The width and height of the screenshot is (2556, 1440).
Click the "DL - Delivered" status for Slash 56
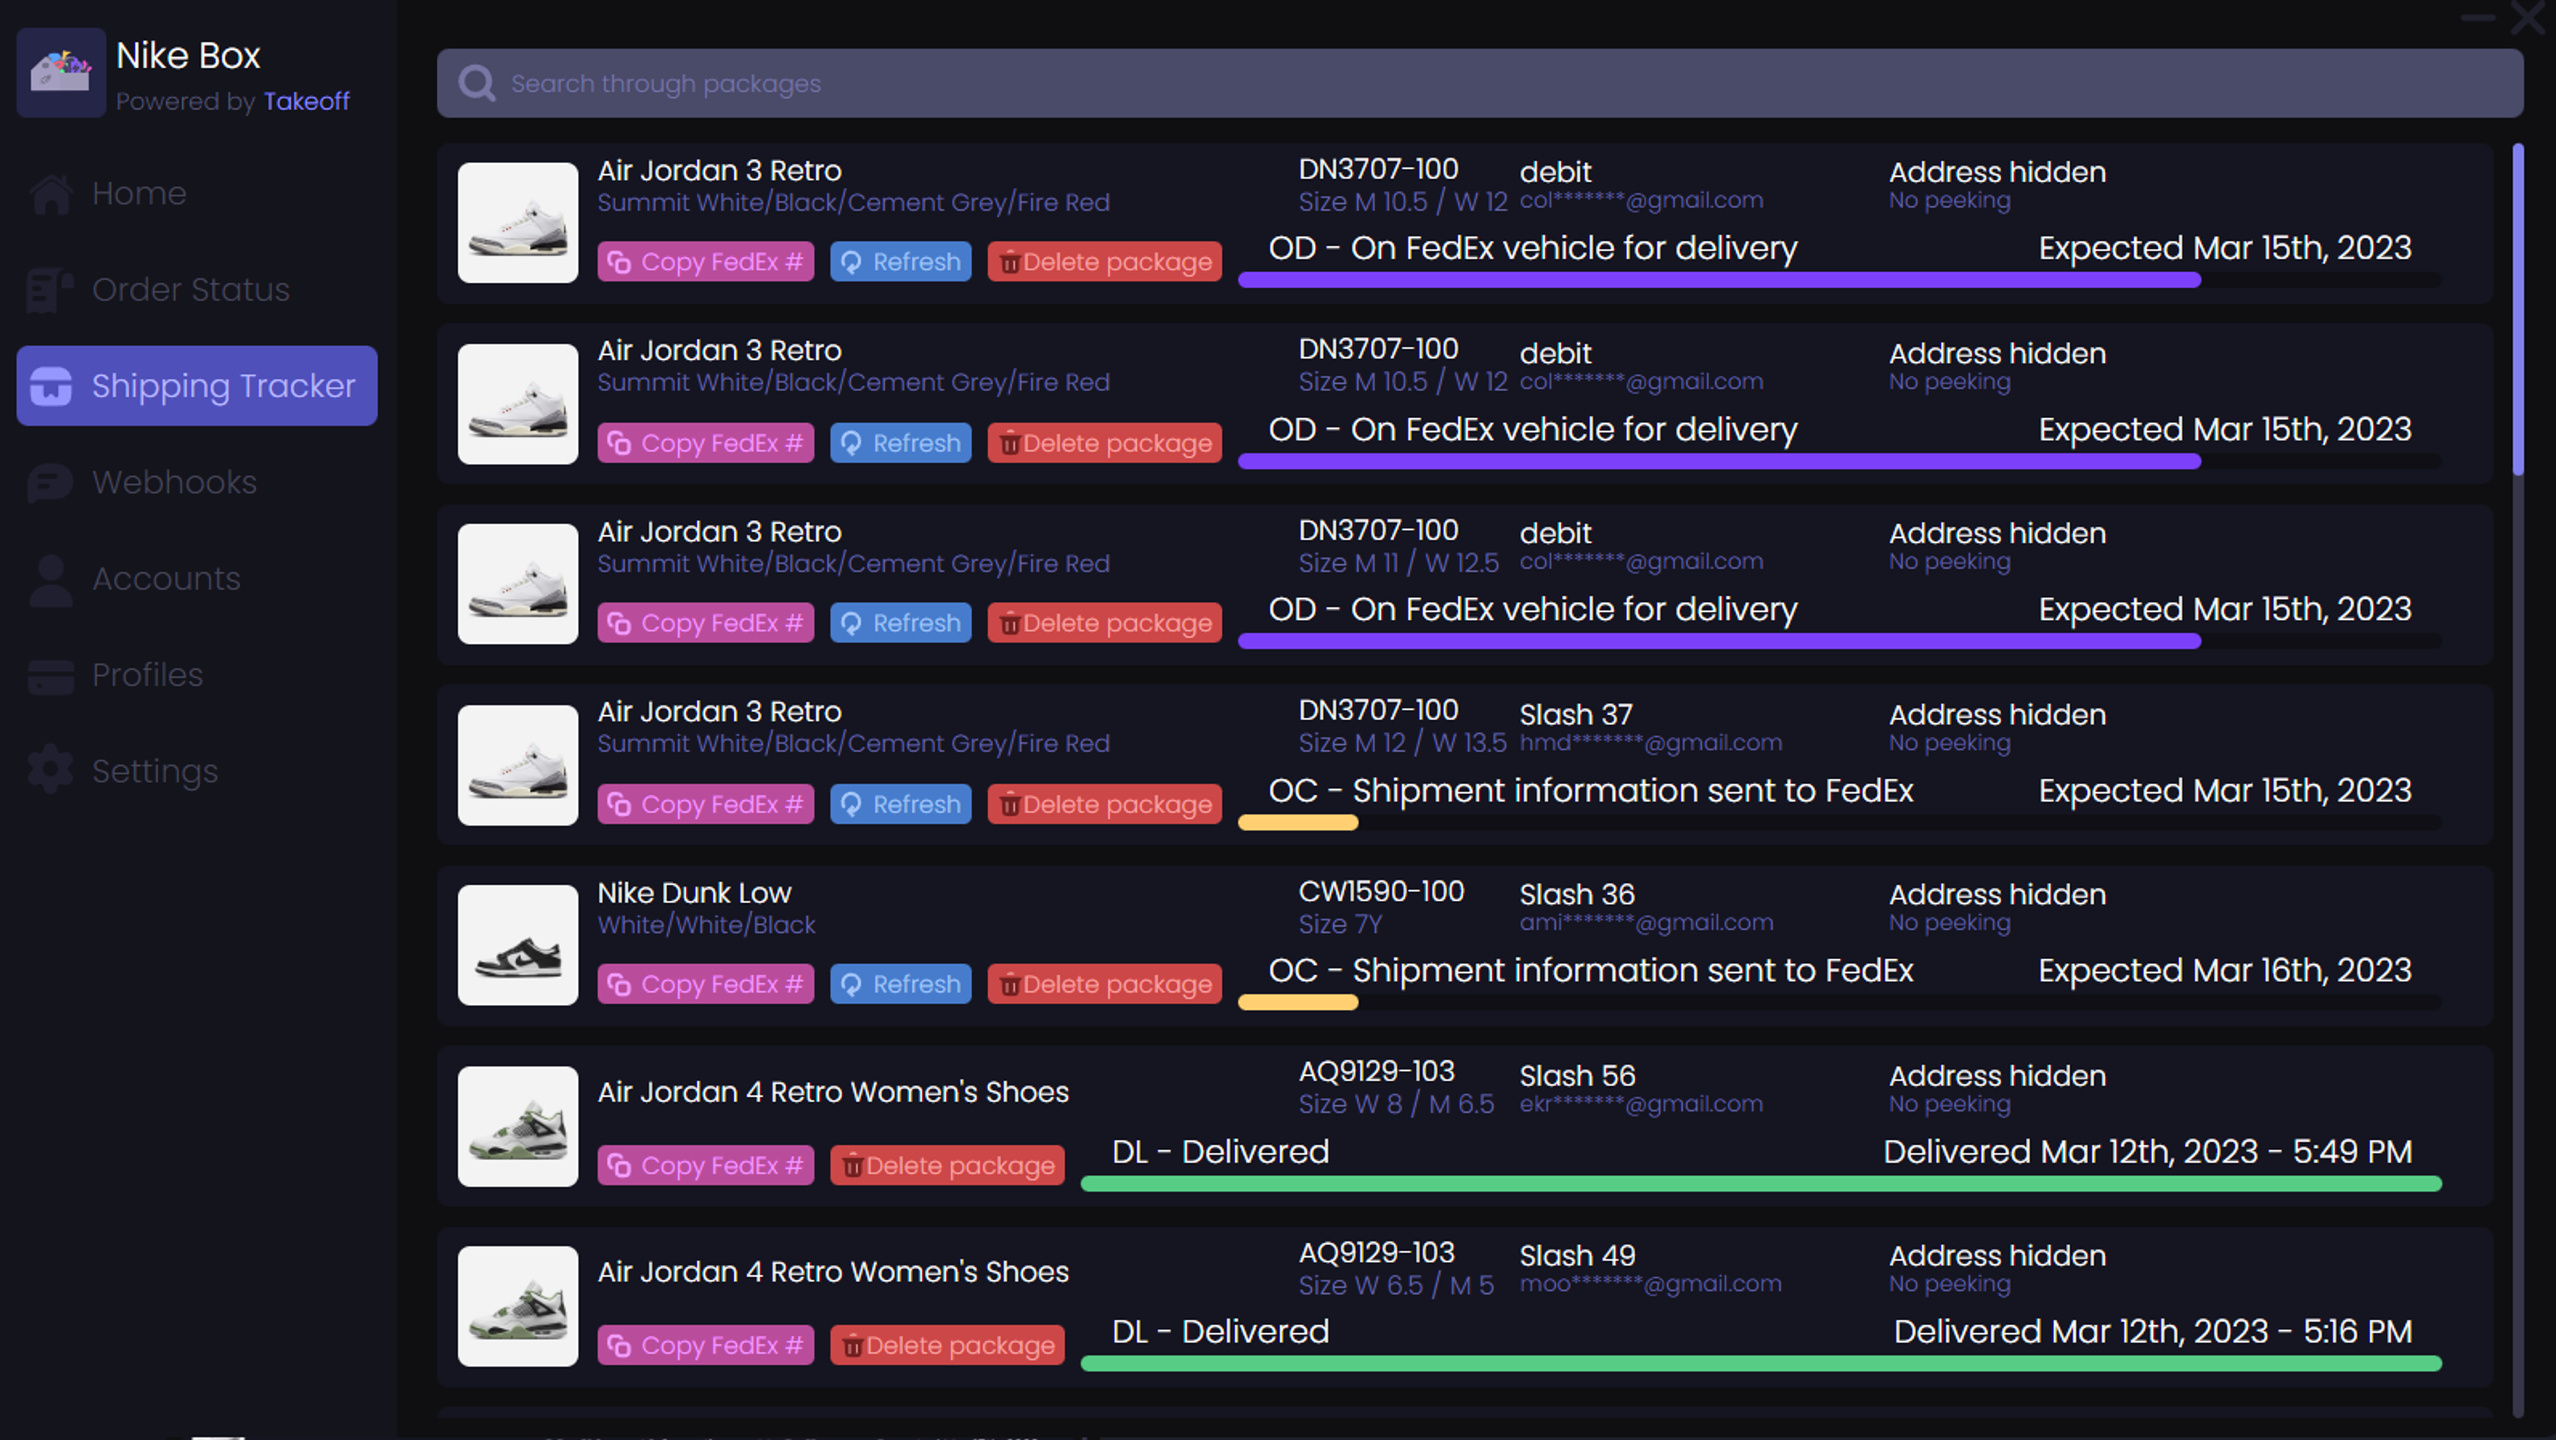point(1220,1152)
